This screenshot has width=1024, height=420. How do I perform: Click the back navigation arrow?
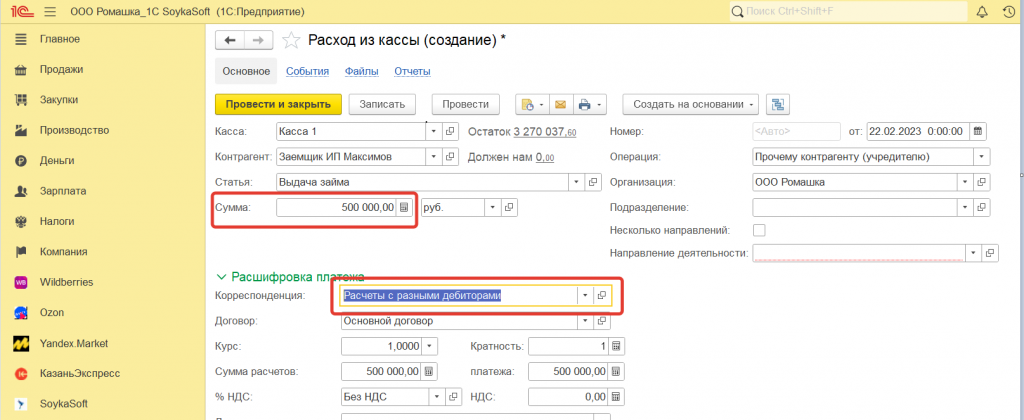tap(231, 40)
